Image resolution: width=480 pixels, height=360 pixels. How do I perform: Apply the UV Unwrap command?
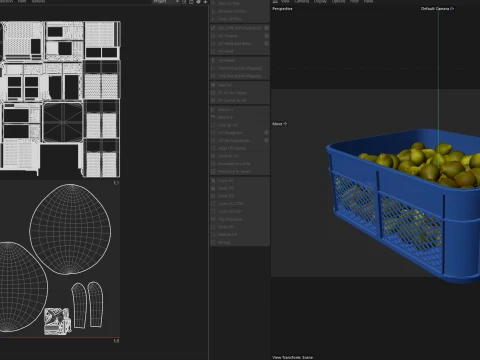coord(236,36)
